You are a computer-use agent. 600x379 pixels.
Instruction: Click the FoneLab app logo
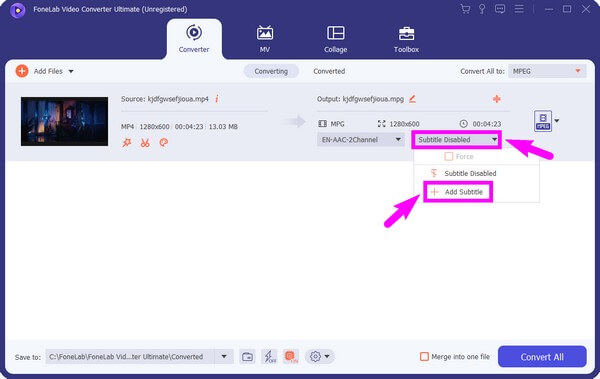[18, 10]
